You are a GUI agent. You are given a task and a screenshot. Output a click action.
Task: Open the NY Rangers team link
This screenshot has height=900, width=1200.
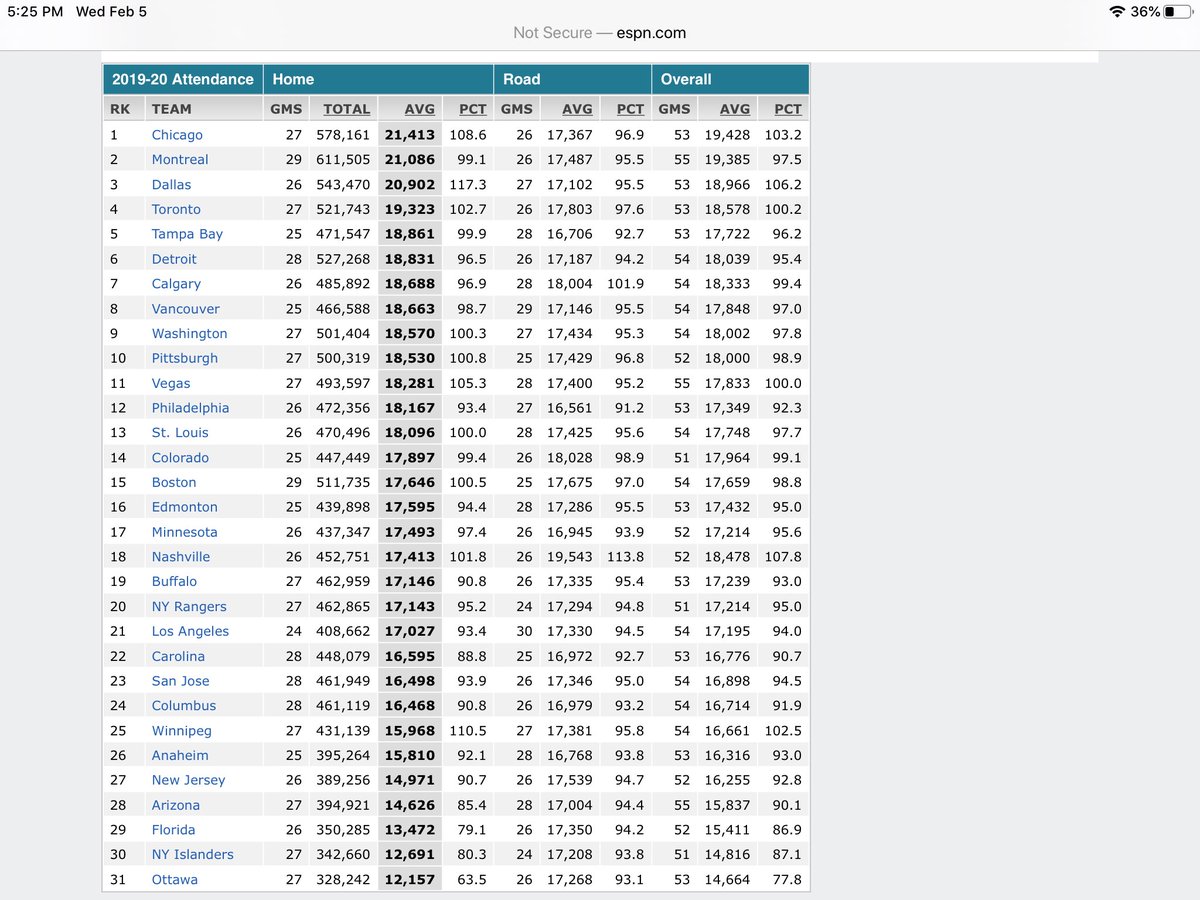[189, 606]
